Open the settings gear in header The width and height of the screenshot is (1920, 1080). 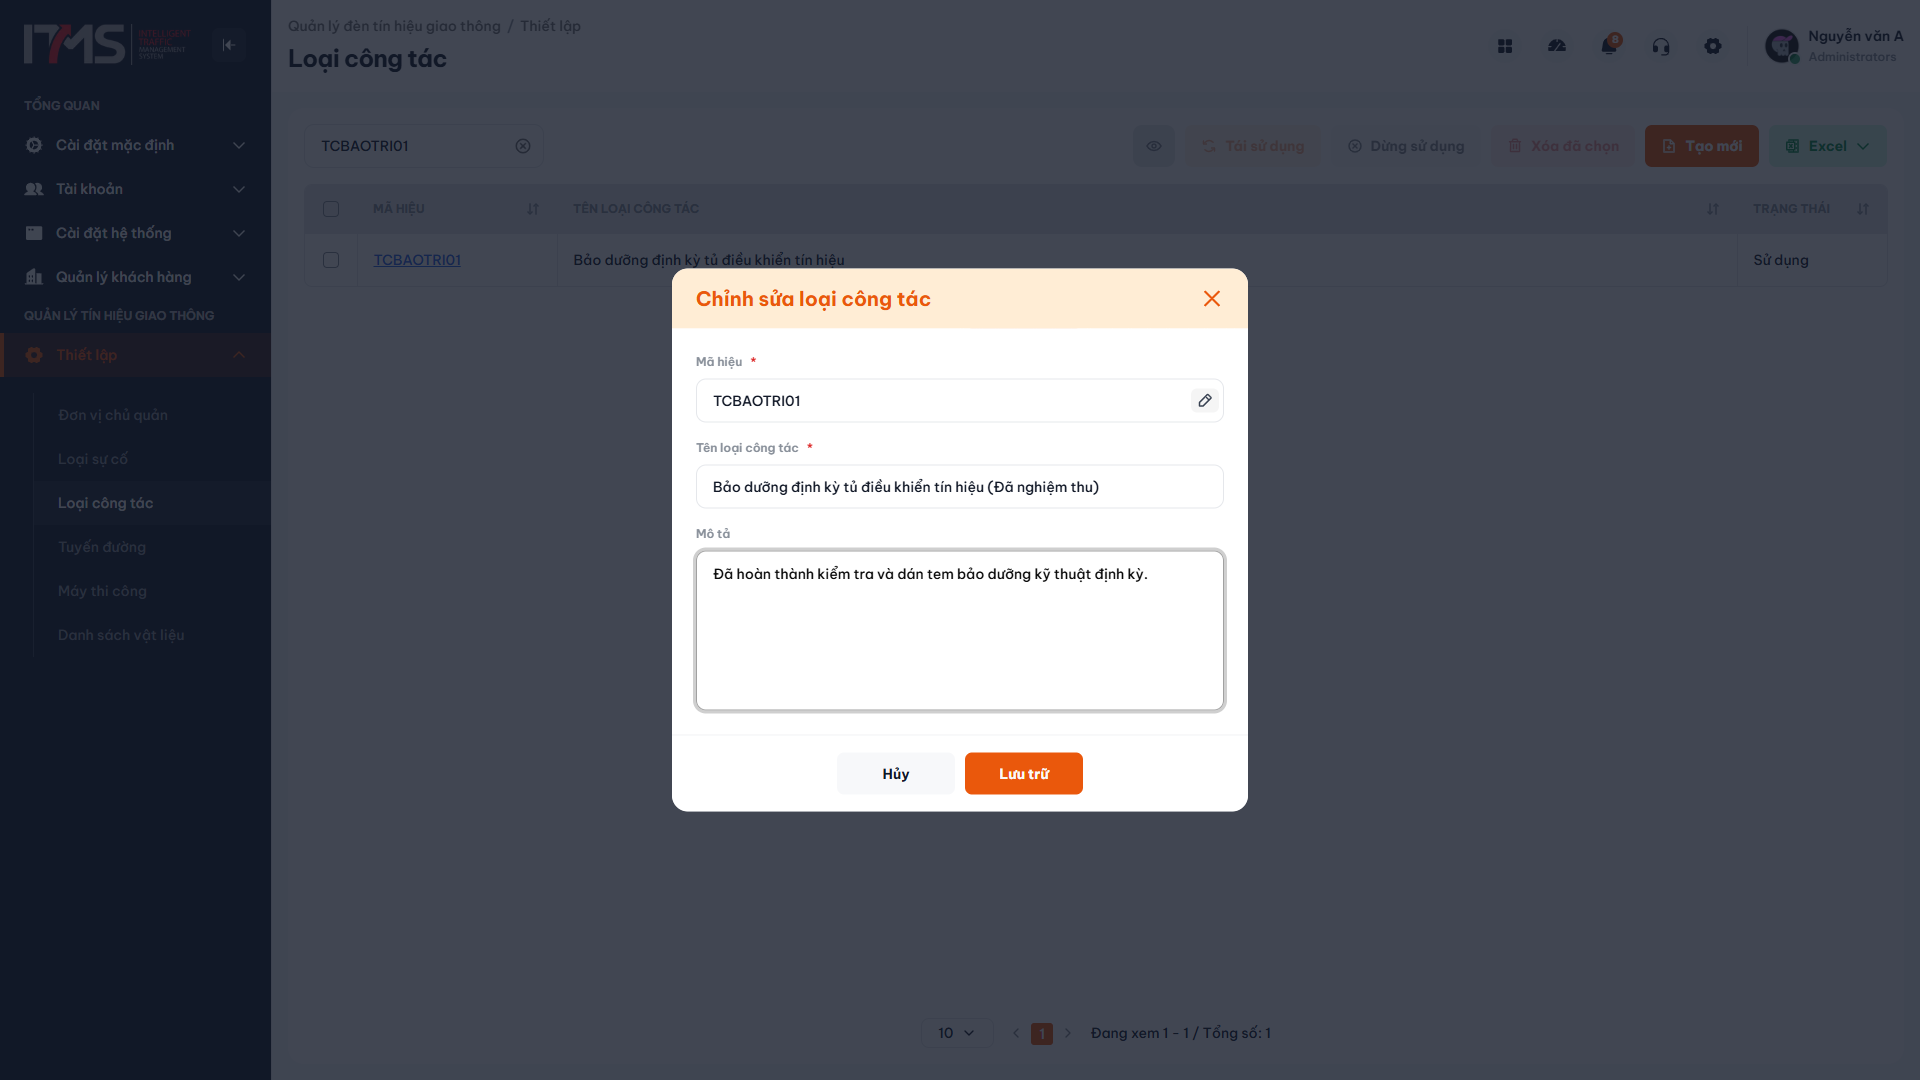[1713, 46]
